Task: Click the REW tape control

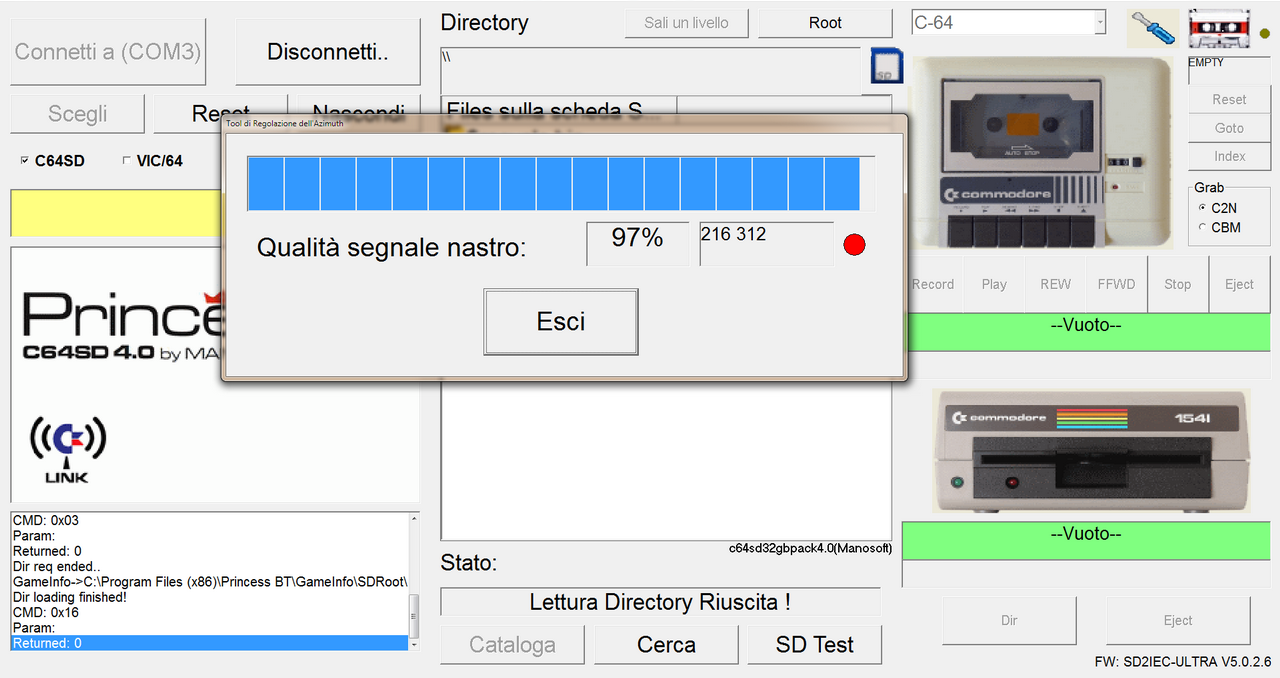Action: point(1055,284)
